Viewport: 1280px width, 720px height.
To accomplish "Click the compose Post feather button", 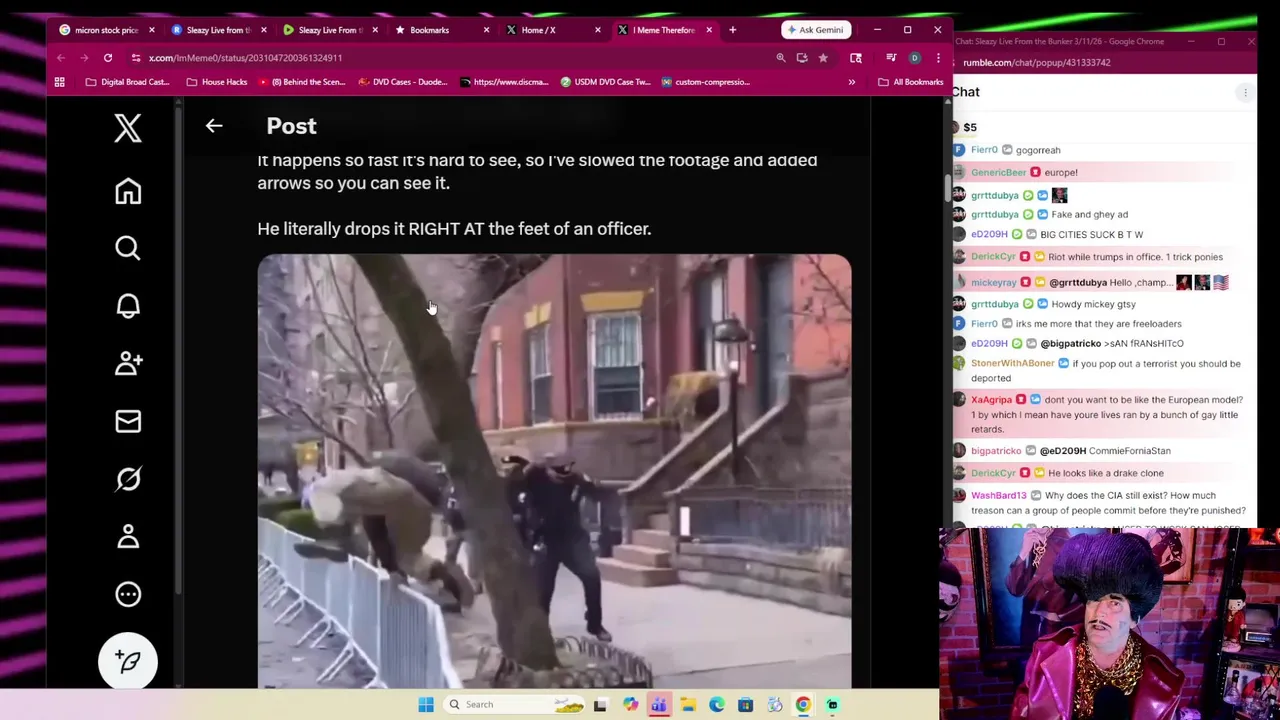I will (128, 661).
